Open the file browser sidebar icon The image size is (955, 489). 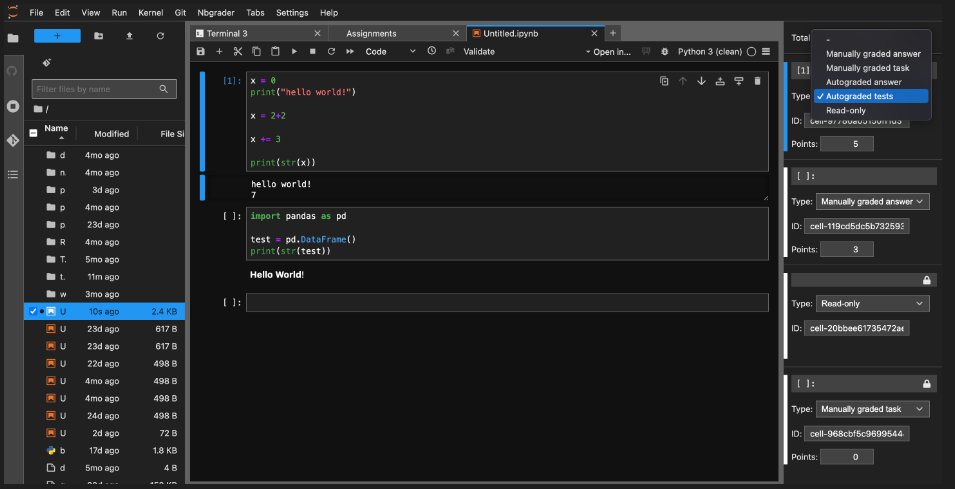click(x=13, y=38)
